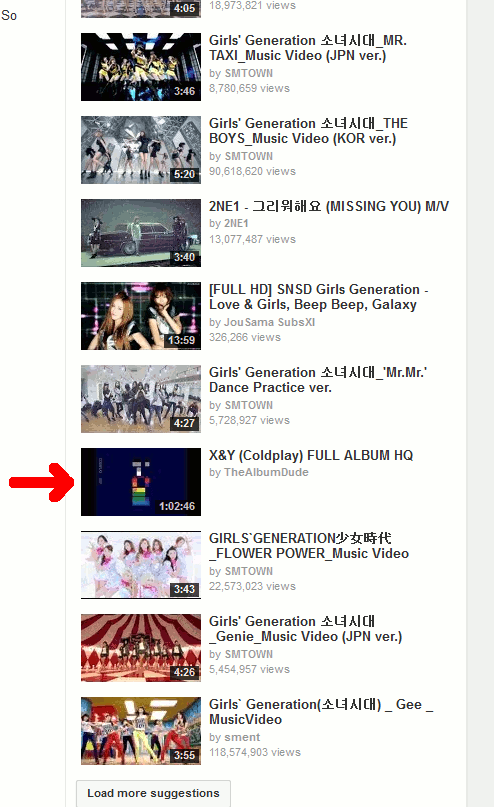Click Genie Music Video (JPN ver.) title
494x807 pixels.
pyautogui.click(x=306, y=629)
